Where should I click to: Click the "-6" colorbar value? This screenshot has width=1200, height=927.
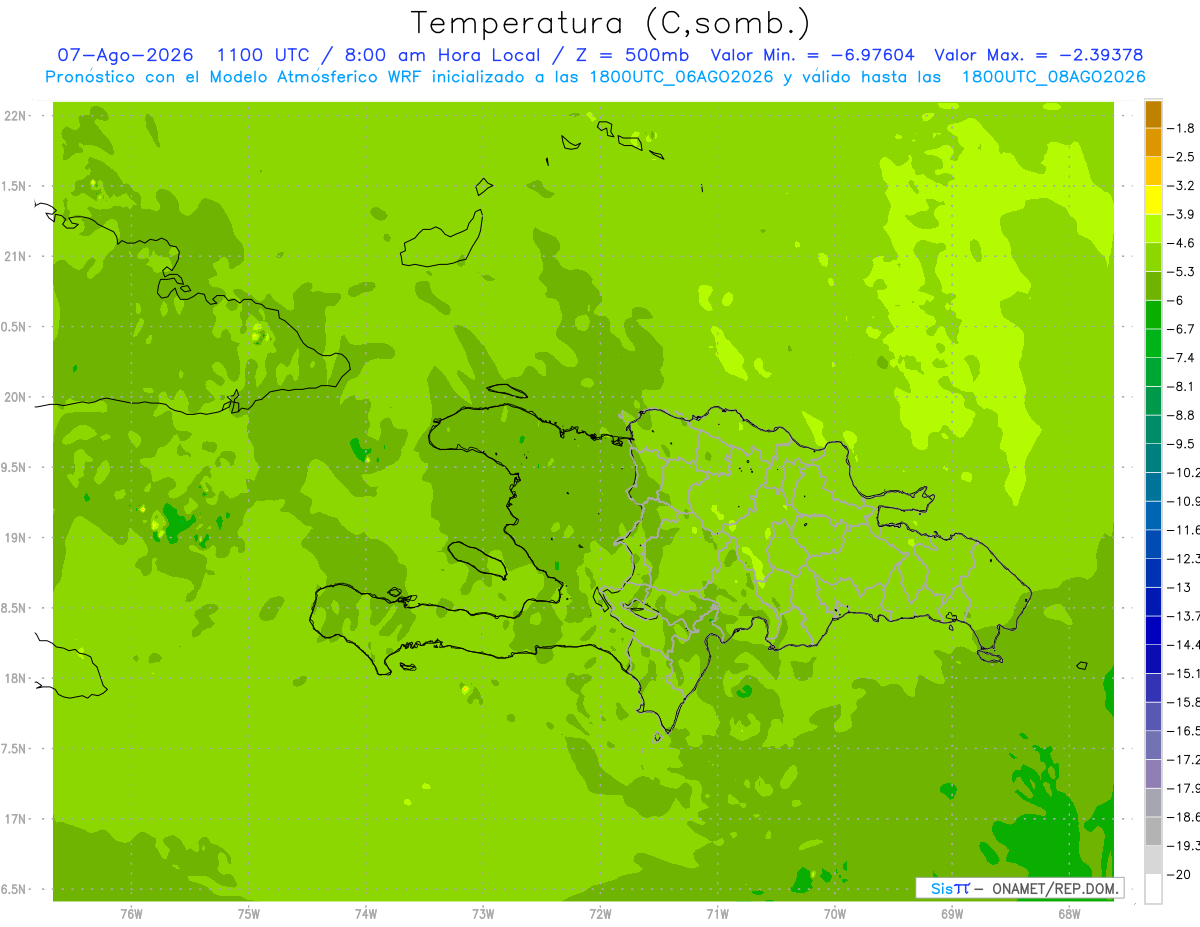coord(1176,300)
